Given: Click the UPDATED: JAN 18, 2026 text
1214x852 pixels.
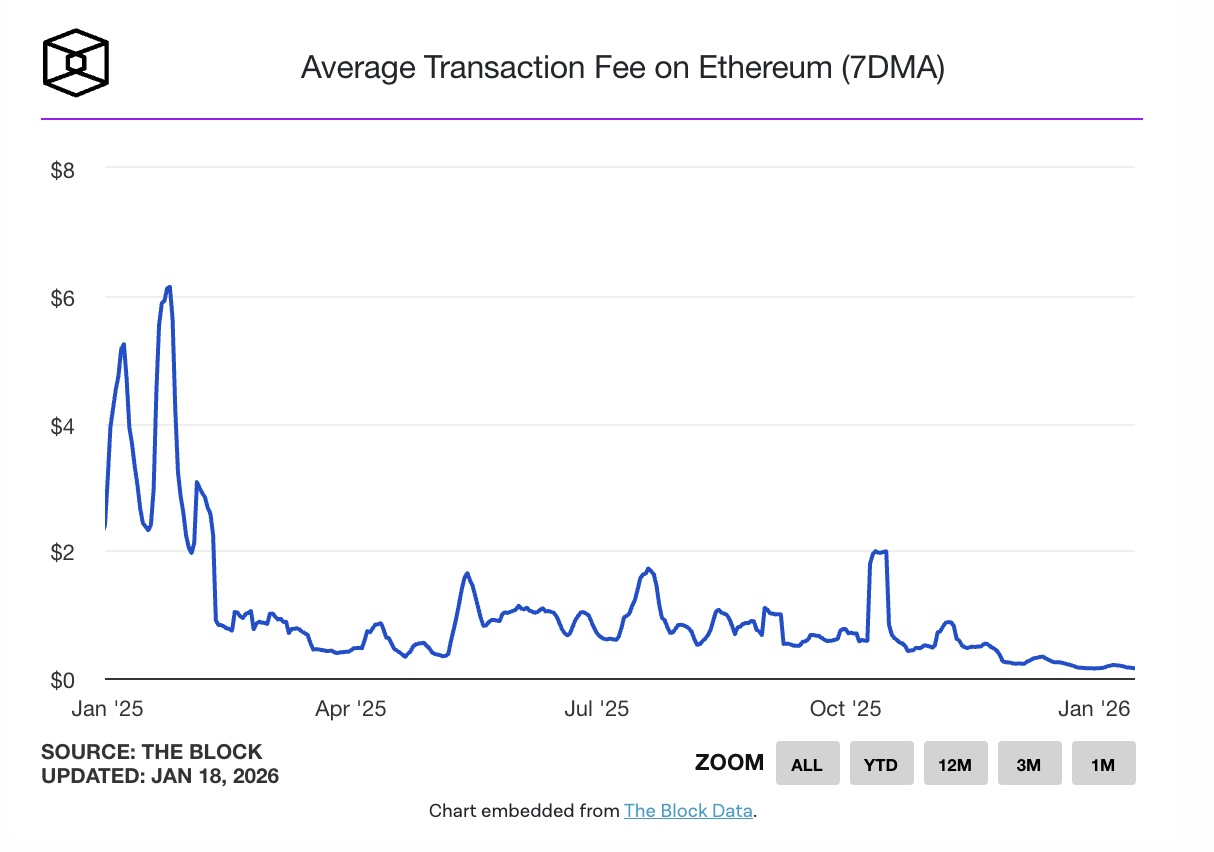Looking at the screenshot, I should click(160, 775).
